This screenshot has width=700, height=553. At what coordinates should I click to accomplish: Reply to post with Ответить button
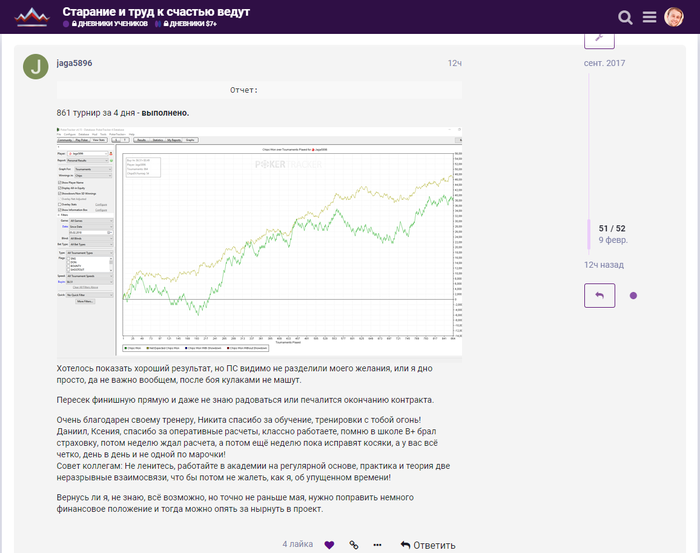click(428, 545)
